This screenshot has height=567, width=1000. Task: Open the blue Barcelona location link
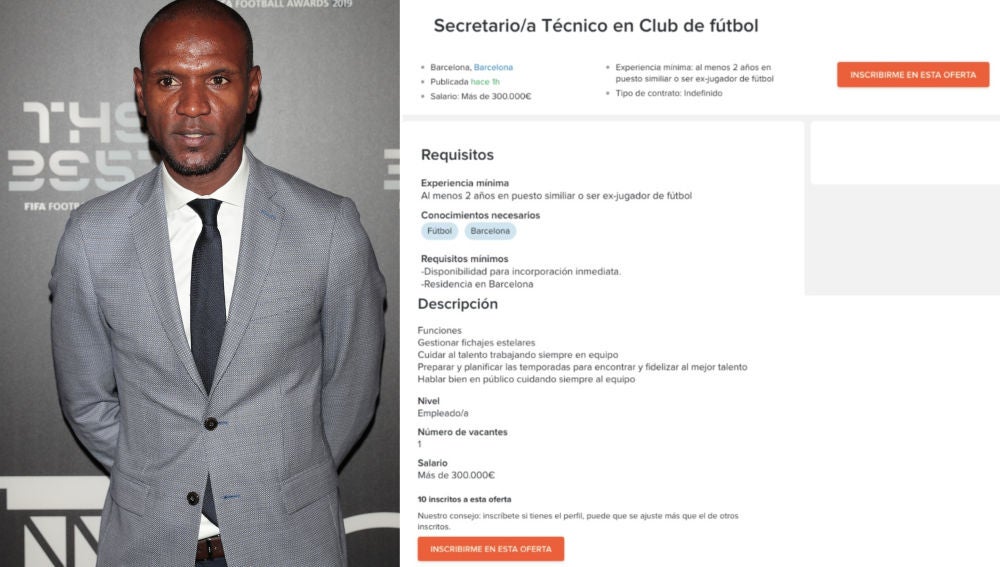[x=493, y=67]
